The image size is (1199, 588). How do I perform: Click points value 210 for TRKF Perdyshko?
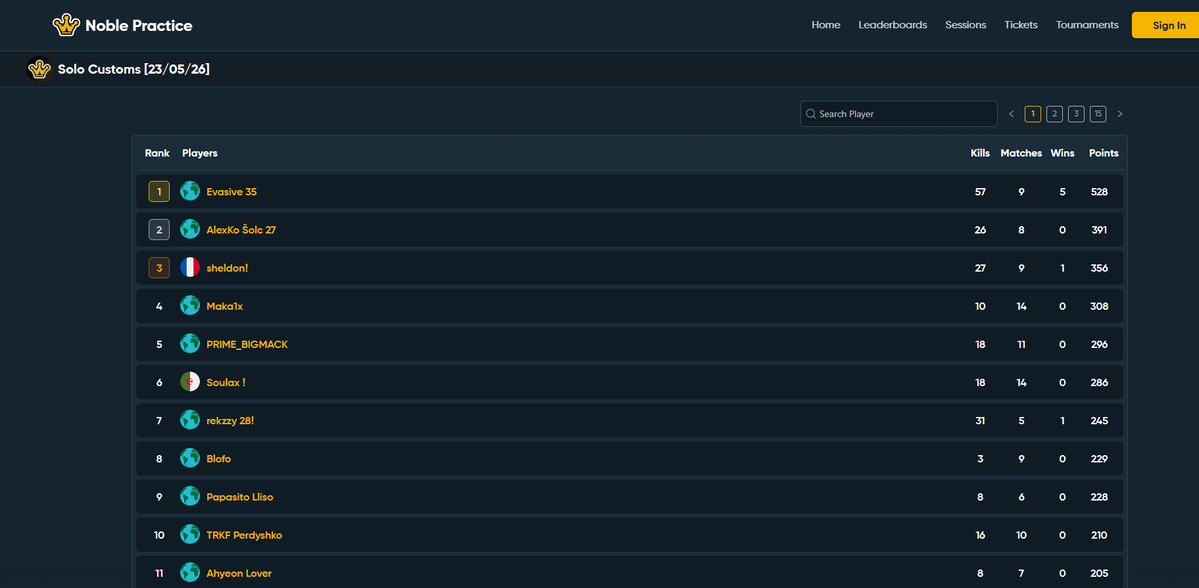click(1099, 536)
